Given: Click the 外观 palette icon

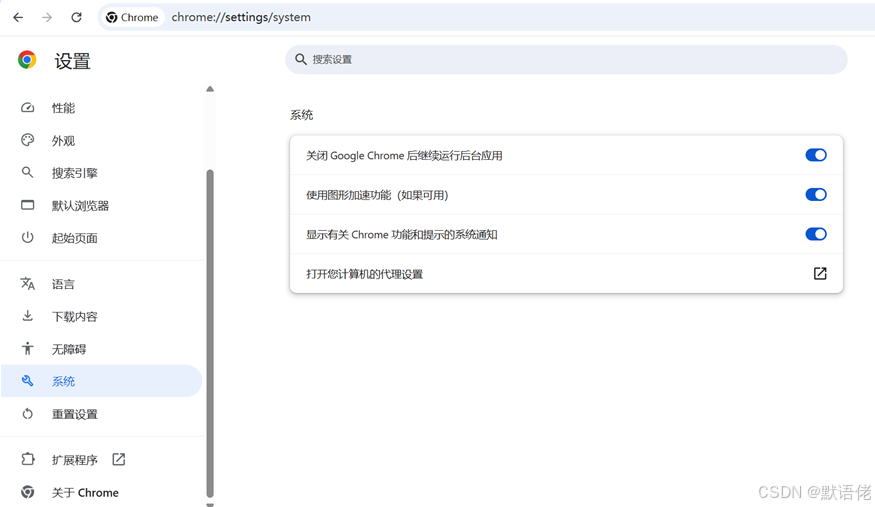Looking at the screenshot, I should pyautogui.click(x=27, y=140).
